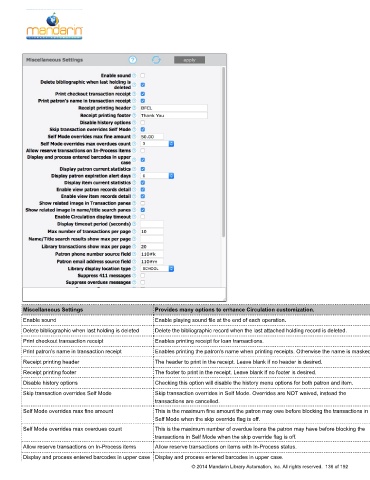Enable the Enable sound checkbox
The image size is (370, 480).
[x=143, y=76]
